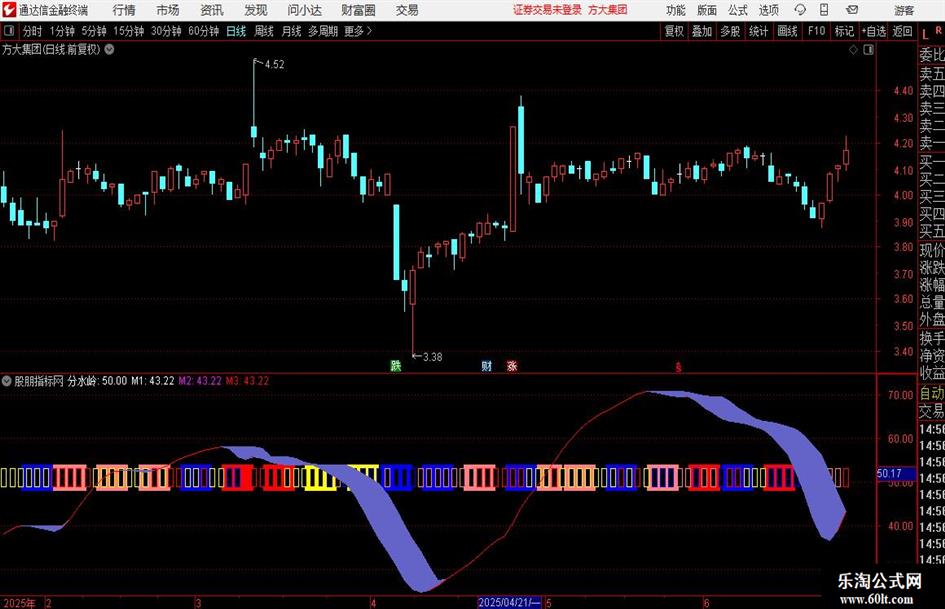Open the F10 company info button
The height and width of the screenshot is (609, 945).
816,31
